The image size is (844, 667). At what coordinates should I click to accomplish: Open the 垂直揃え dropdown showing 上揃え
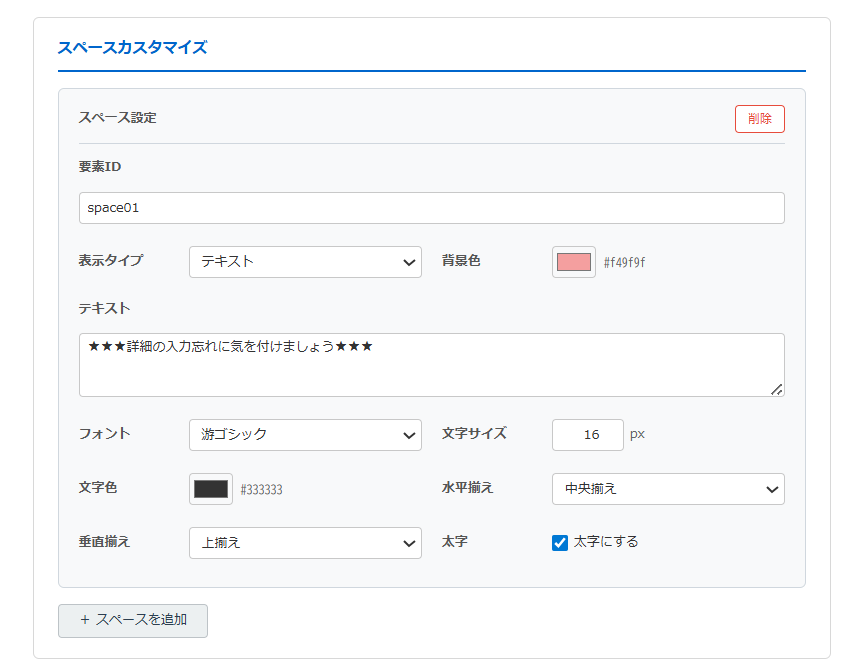pos(305,543)
